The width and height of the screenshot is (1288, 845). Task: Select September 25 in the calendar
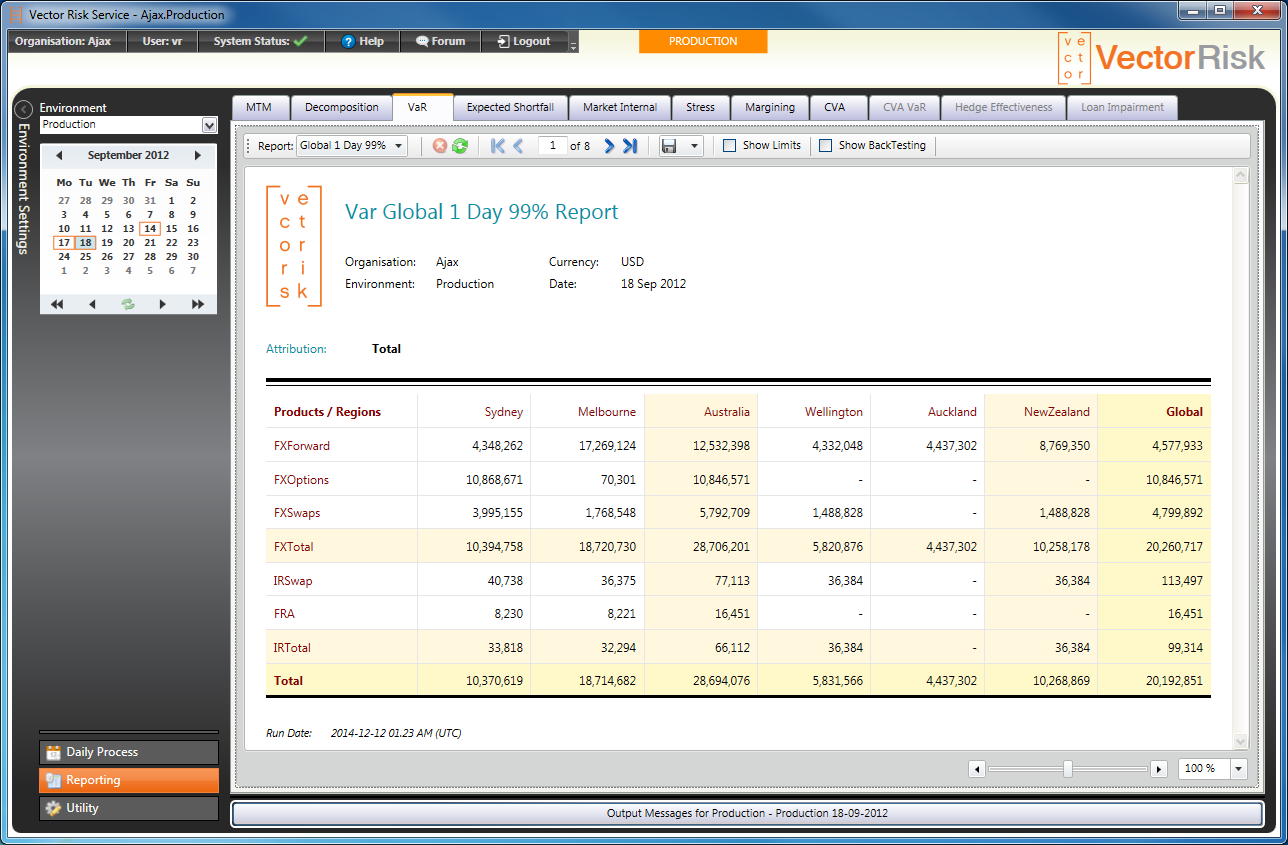point(85,256)
